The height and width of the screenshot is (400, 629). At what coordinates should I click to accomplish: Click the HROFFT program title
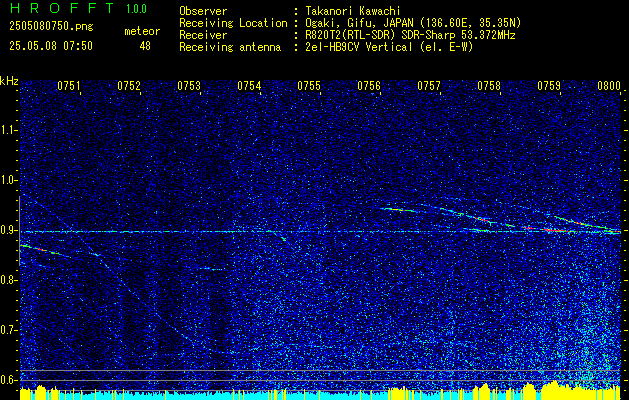point(62,8)
